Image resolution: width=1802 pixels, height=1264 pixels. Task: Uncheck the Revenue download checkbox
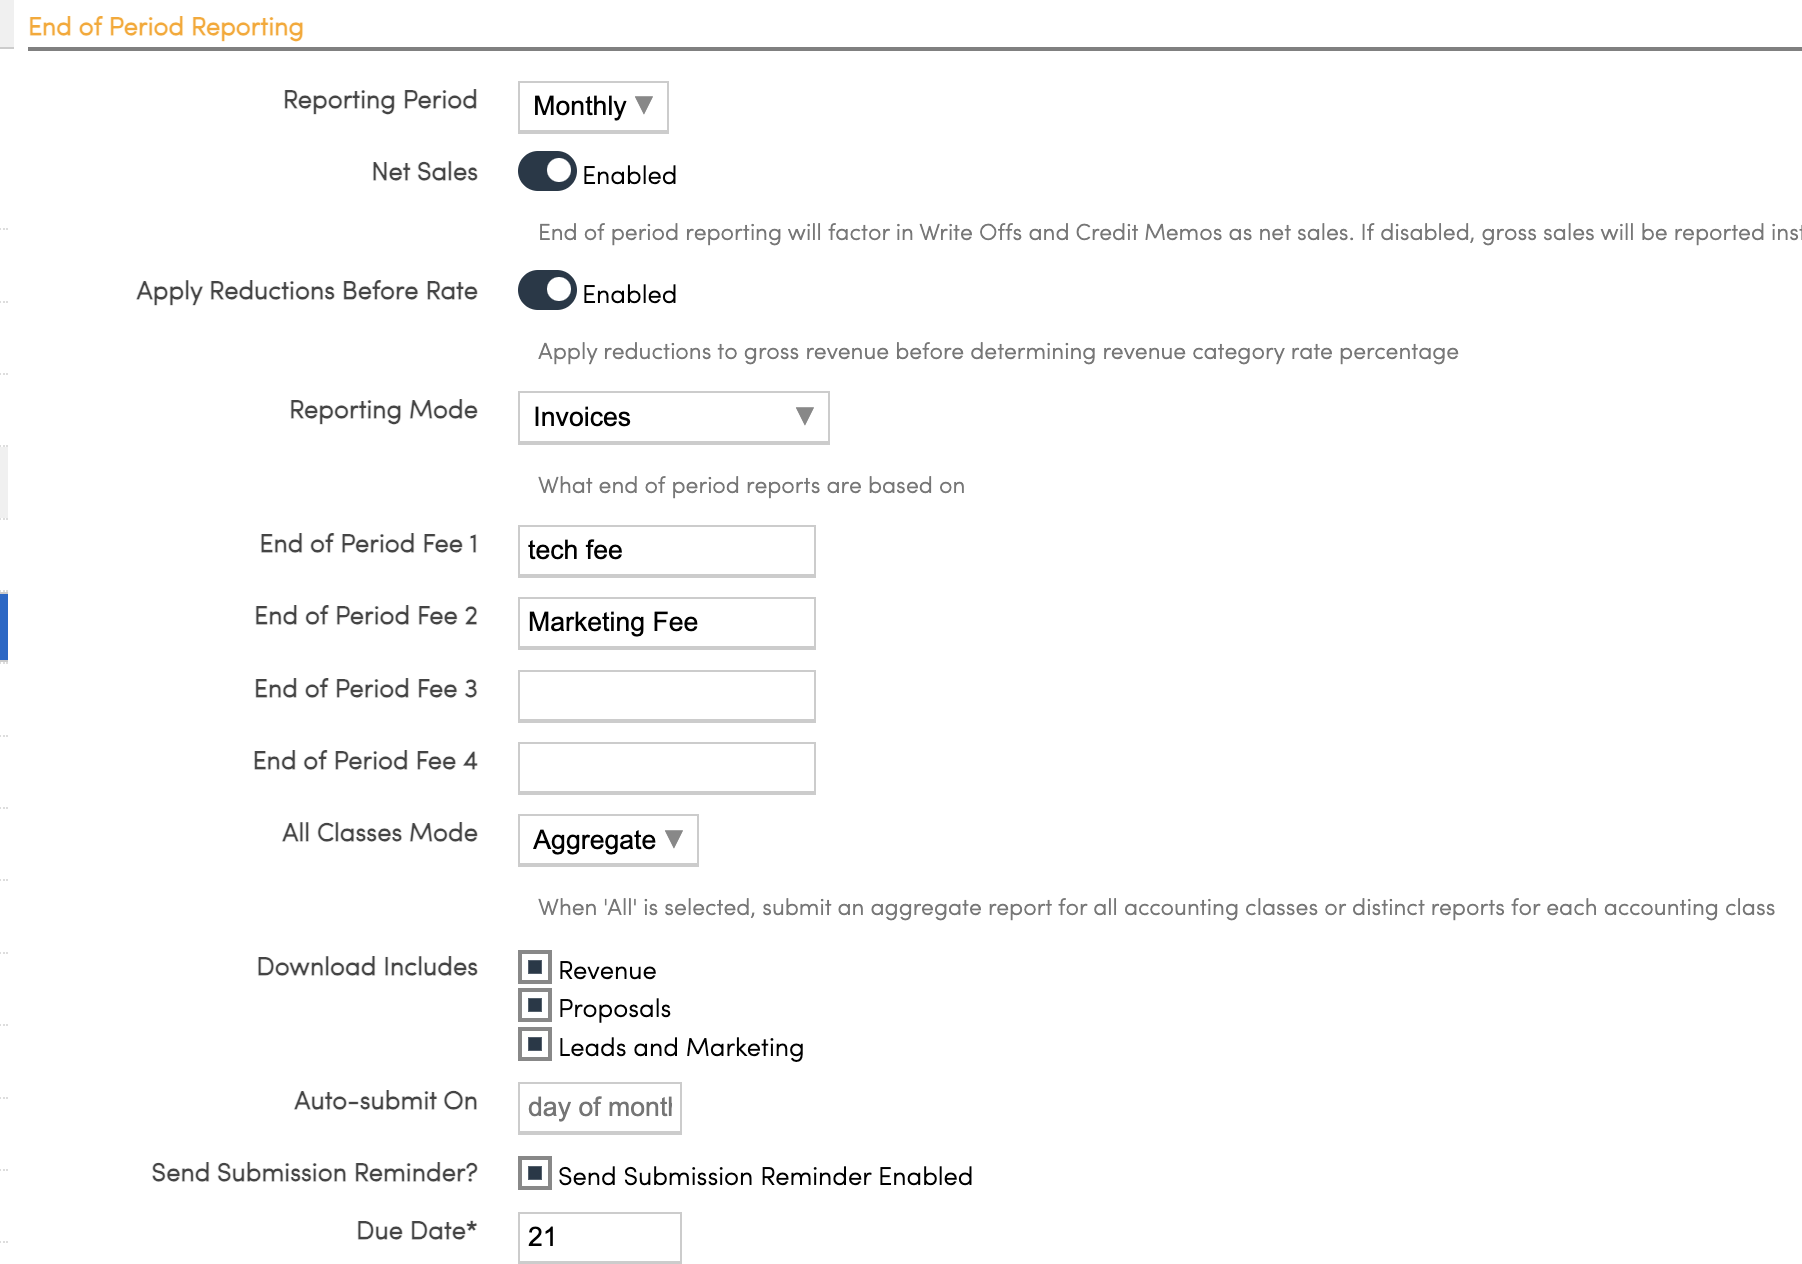tap(535, 967)
